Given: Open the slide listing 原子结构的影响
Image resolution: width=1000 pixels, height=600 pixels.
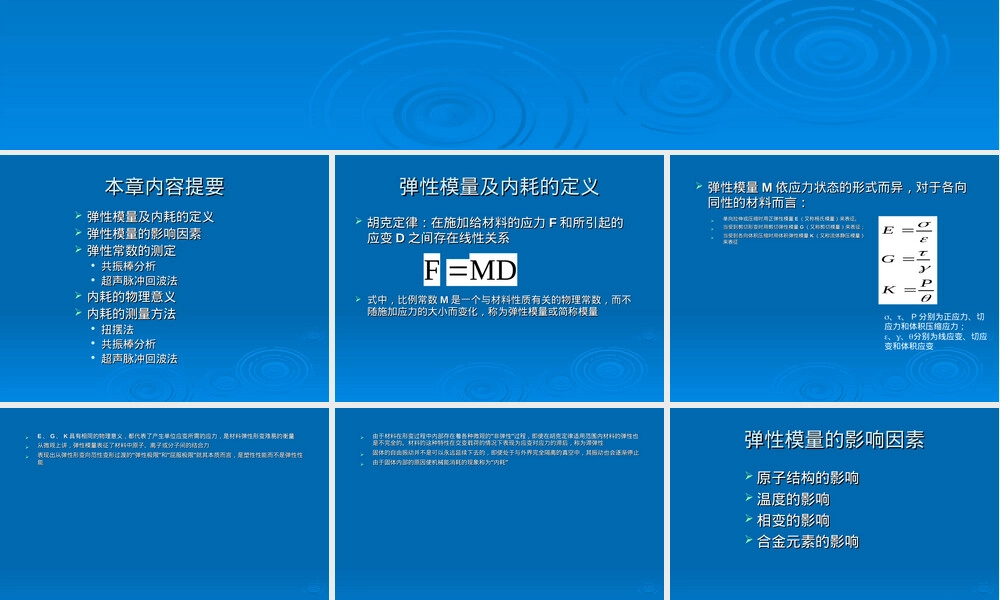Looking at the screenshot, I should [x=834, y=504].
